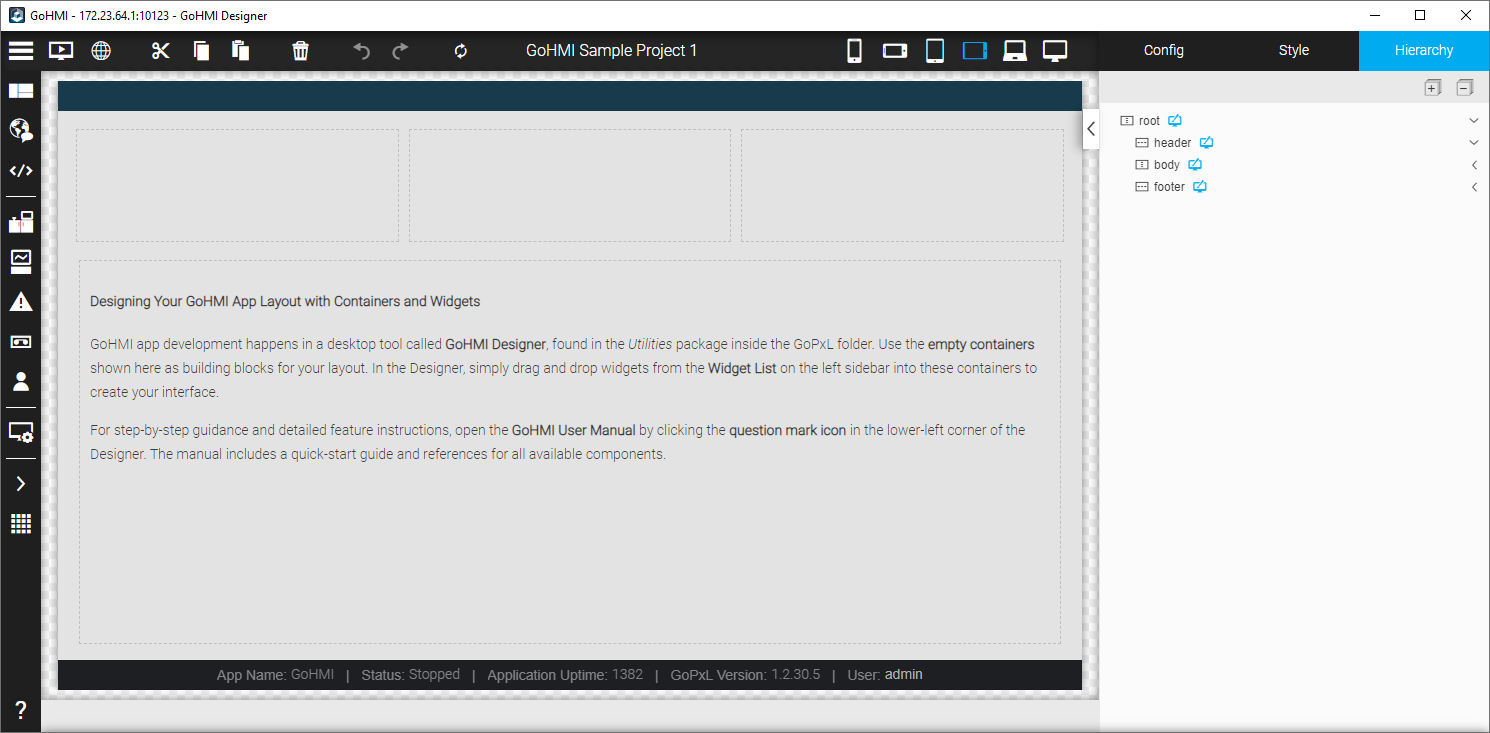
Task: Toggle the screen visibility icon beside root
Action: (x=1175, y=121)
